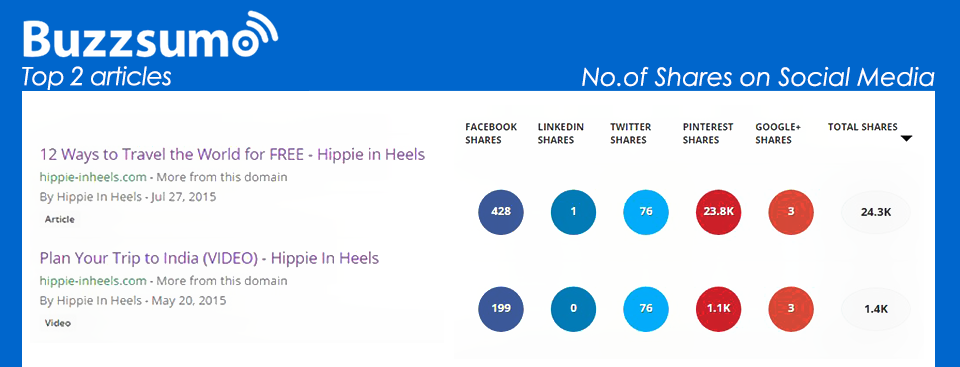Click 'More from this domain' under first article

click(x=222, y=177)
